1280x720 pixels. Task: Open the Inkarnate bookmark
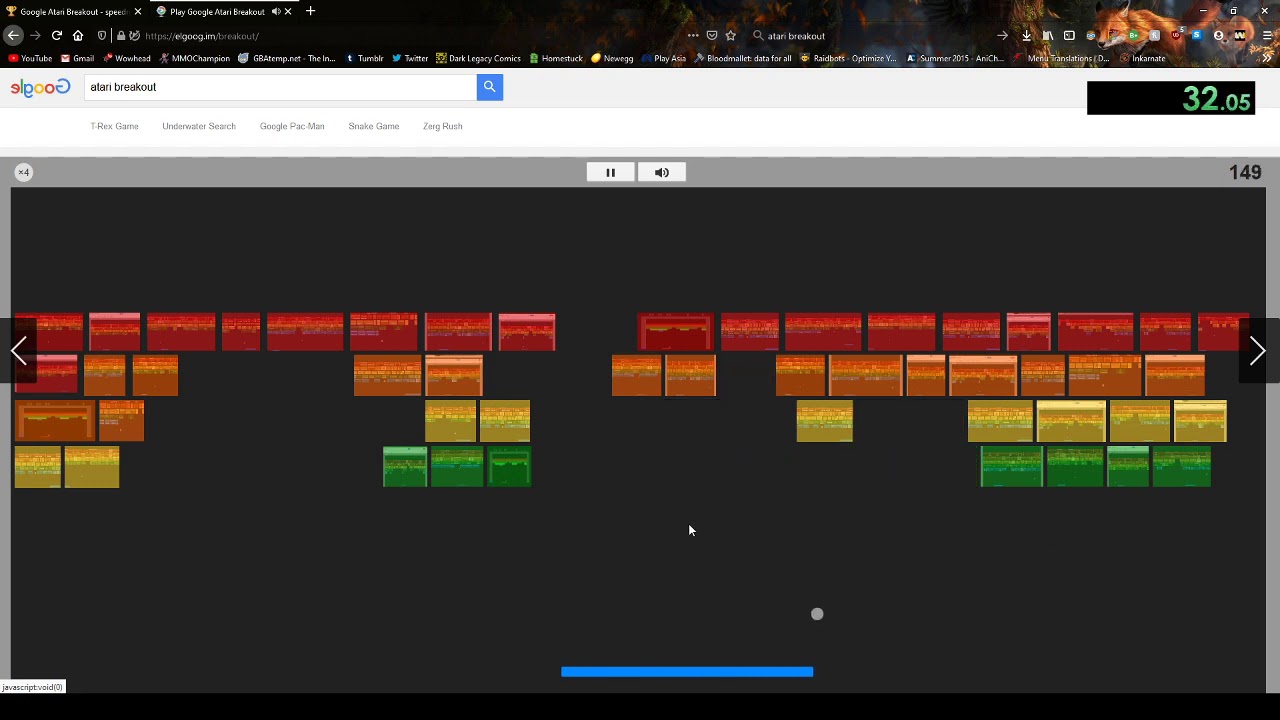(x=1142, y=58)
